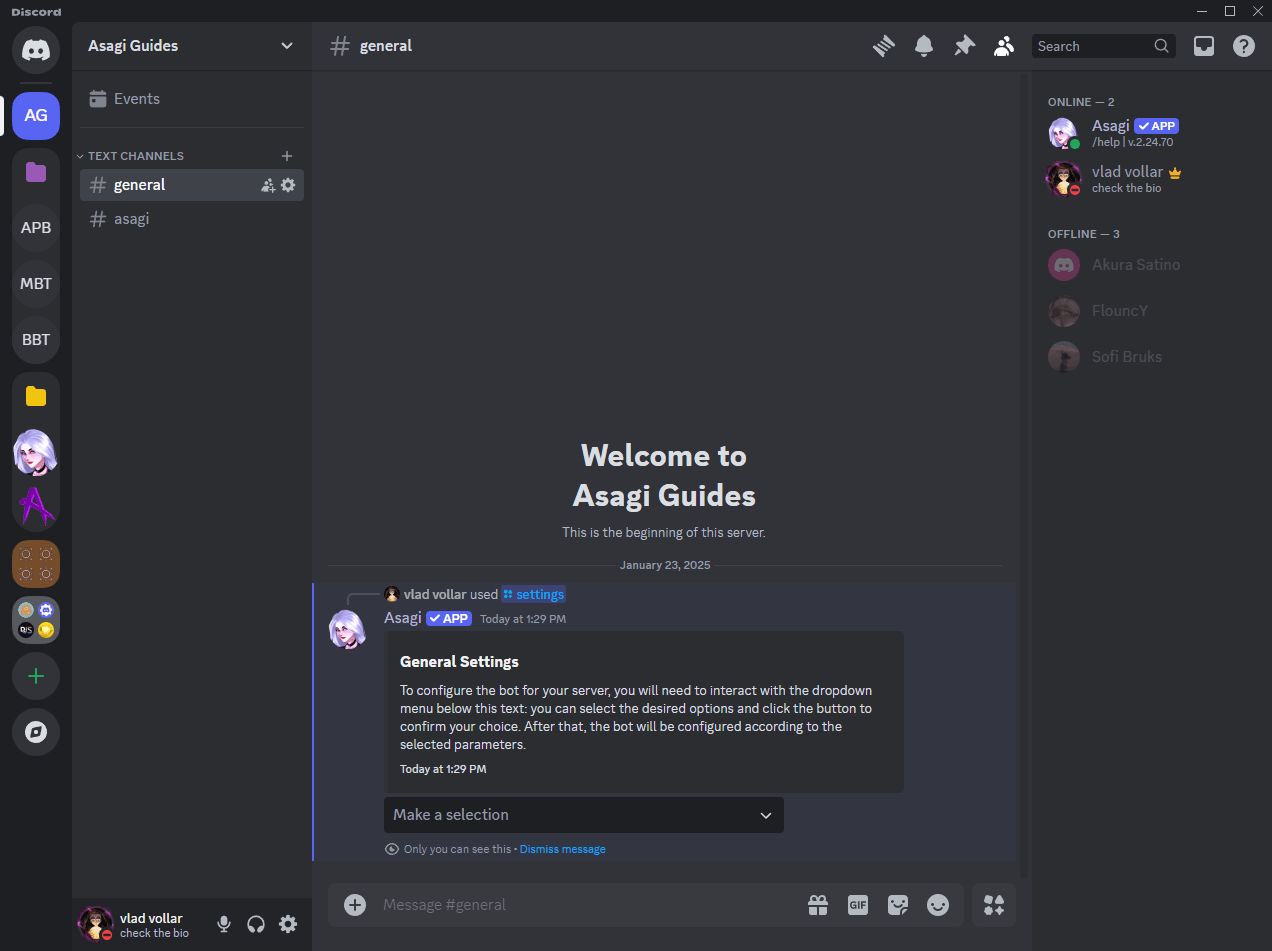This screenshot has width=1272, height=951.
Task: Open notification settings bell icon
Action: (x=924, y=46)
